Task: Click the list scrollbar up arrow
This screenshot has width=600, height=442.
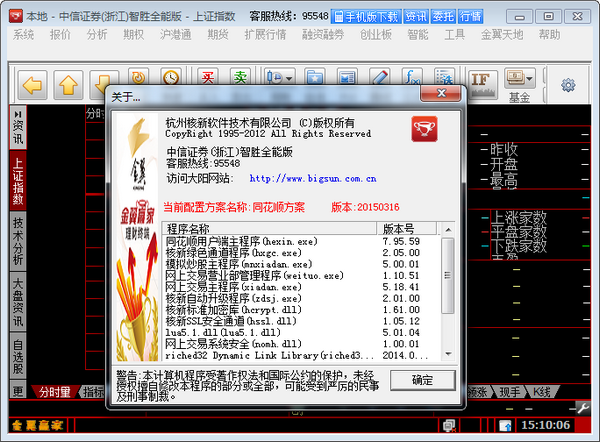Action: coord(448,230)
